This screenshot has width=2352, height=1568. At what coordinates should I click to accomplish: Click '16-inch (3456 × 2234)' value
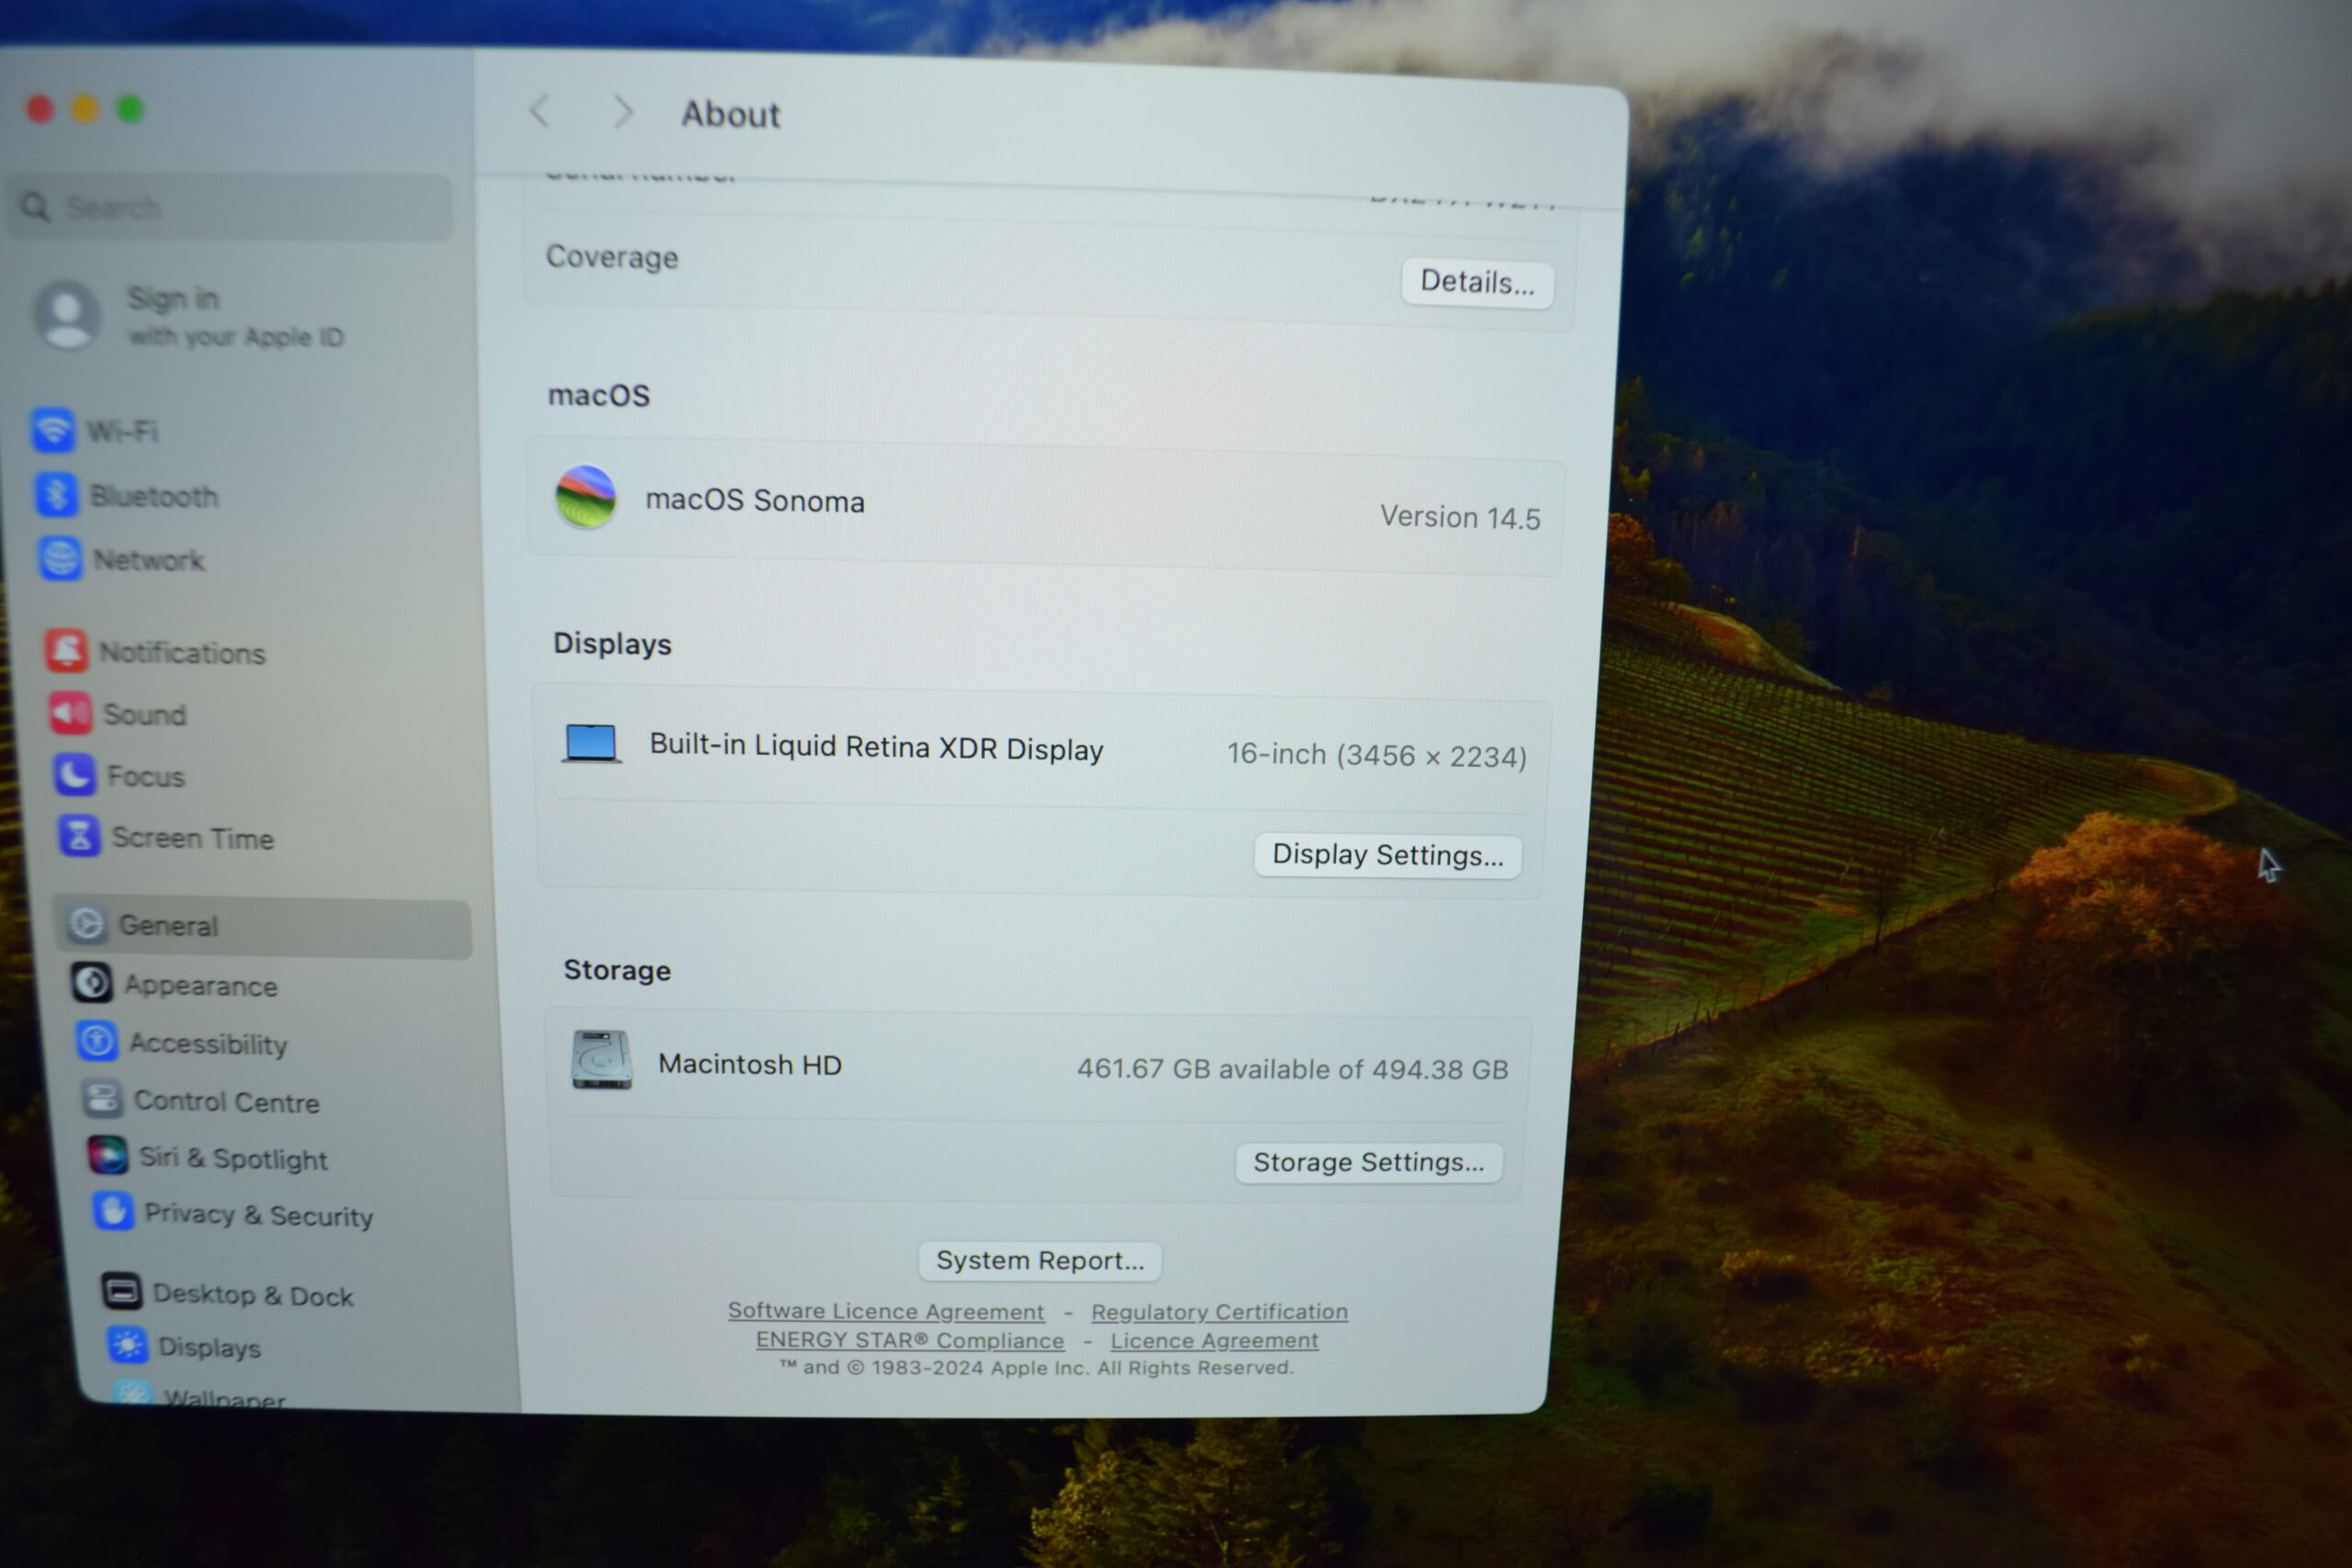[1377, 755]
